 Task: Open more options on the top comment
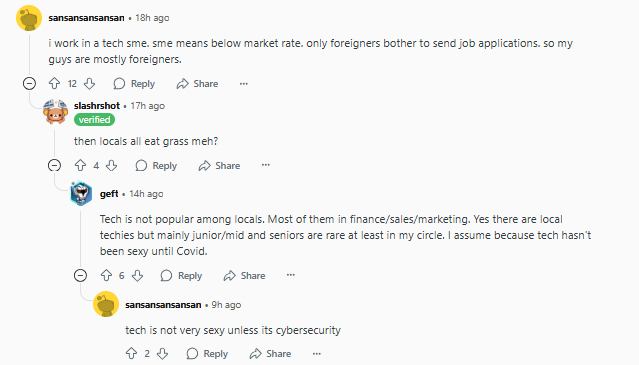click(x=244, y=84)
